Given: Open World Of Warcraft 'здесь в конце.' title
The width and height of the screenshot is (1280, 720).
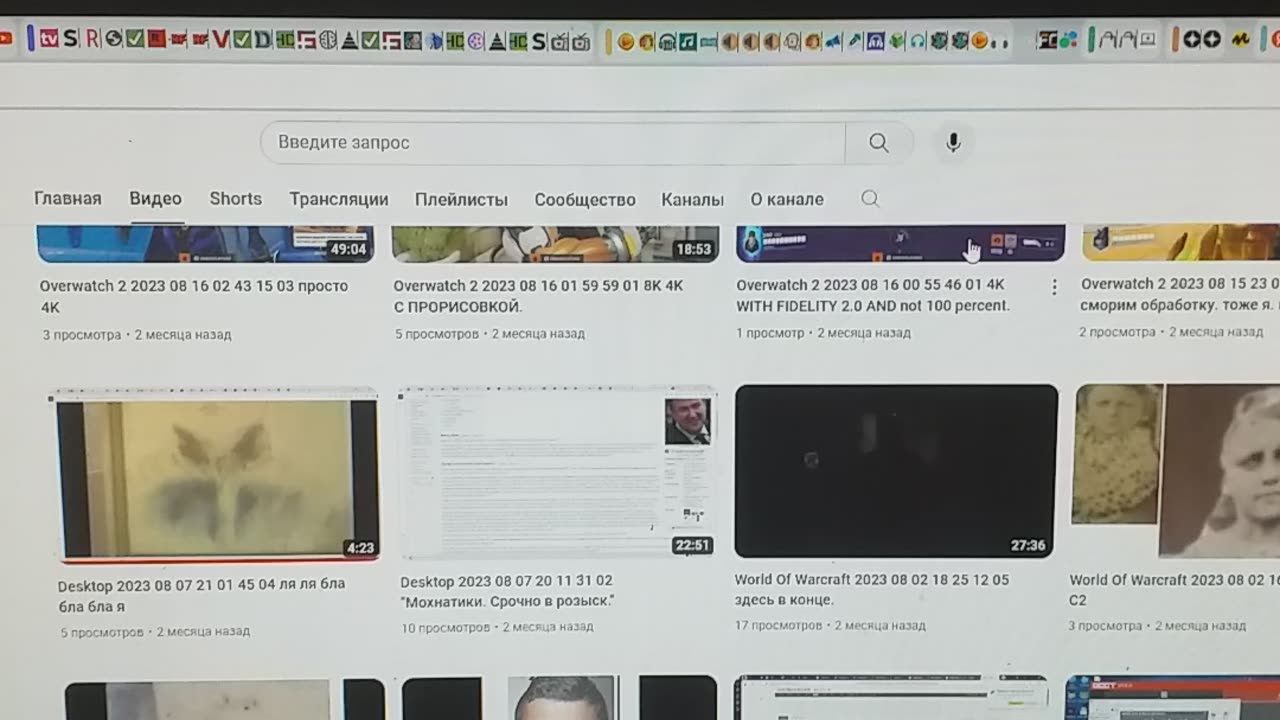Looking at the screenshot, I should tap(872, 589).
